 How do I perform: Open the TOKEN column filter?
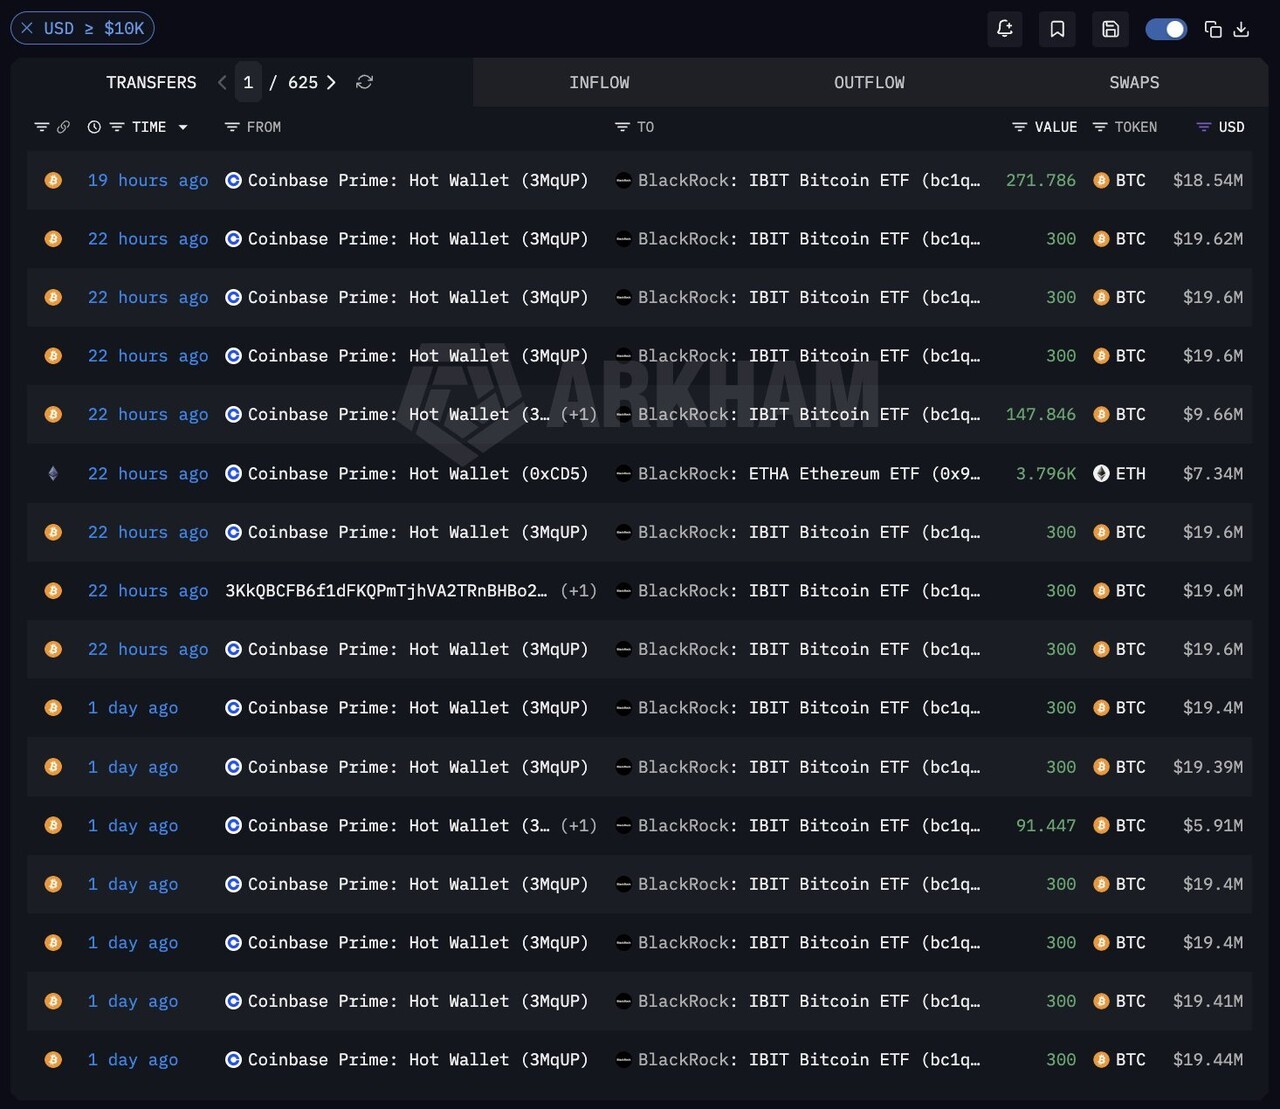[1100, 127]
